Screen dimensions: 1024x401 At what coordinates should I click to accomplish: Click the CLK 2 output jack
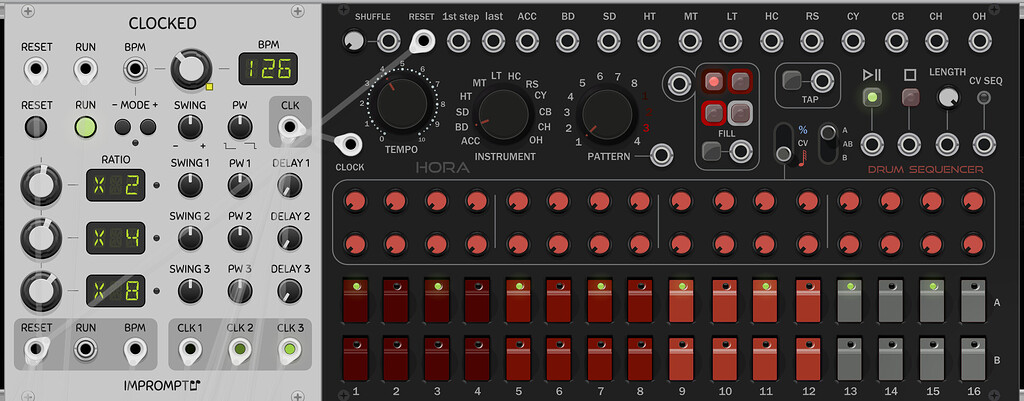pos(240,349)
